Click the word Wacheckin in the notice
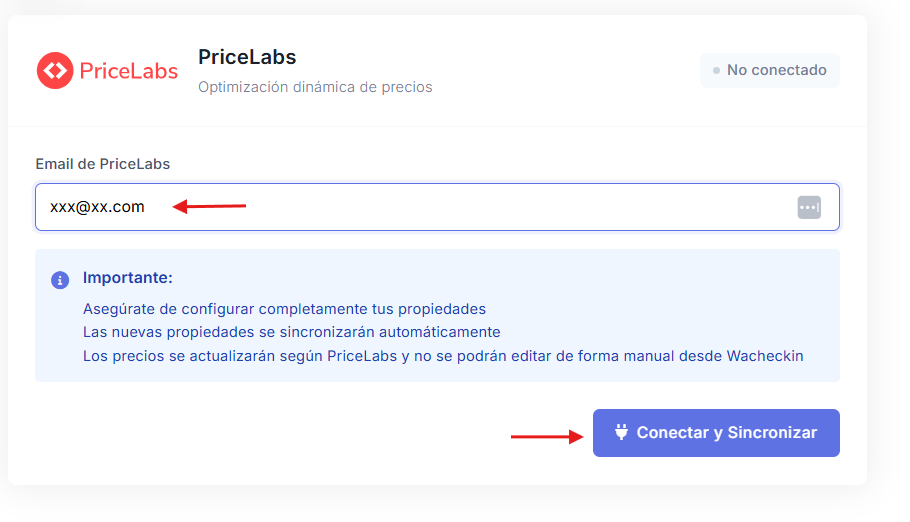Image resolution: width=910 pixels, height=522 pixels. tap(764, 355)
